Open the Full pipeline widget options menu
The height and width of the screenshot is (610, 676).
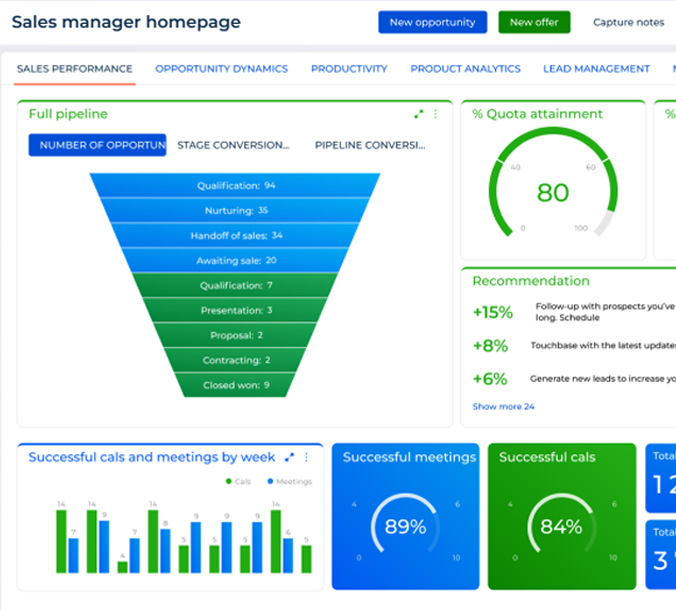tap(436, 115)
